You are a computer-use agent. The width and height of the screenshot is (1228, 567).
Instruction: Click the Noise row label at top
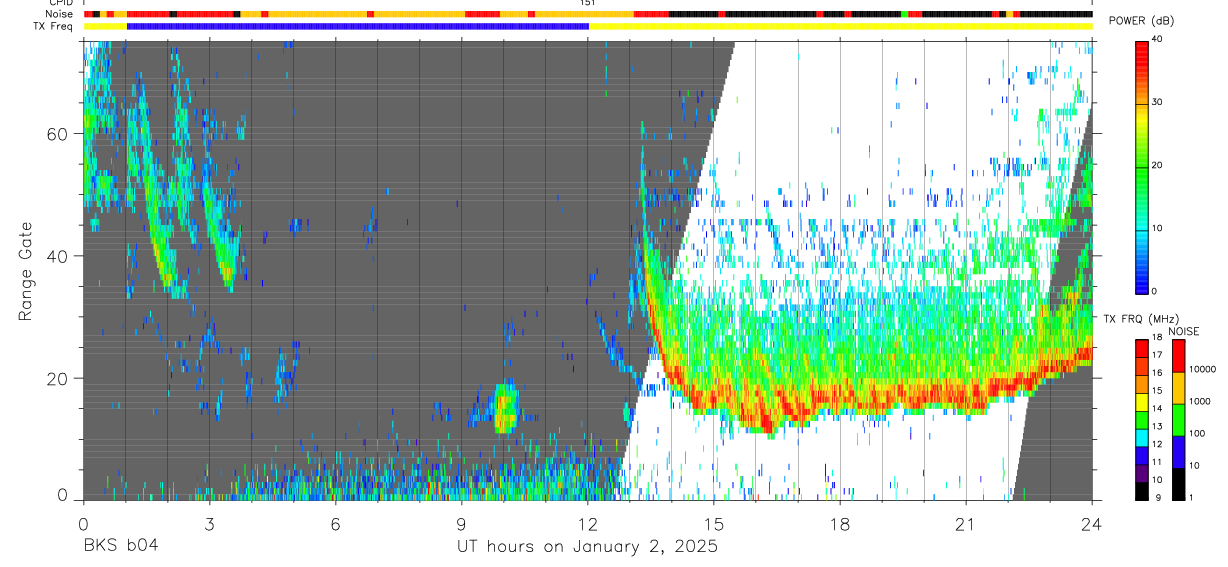(x=61, y=14)
